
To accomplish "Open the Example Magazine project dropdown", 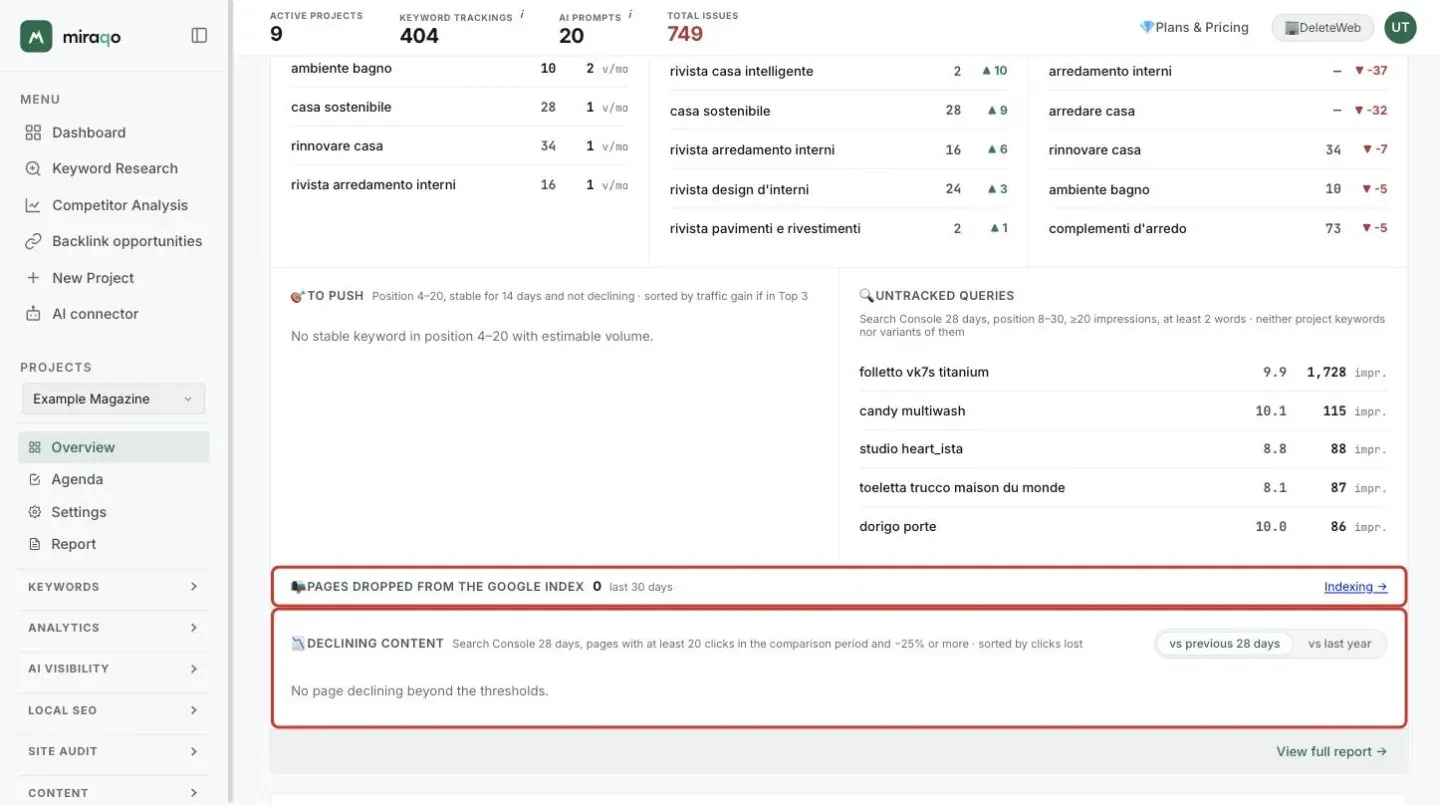I will pyautogui.click(x=113, y=399).
